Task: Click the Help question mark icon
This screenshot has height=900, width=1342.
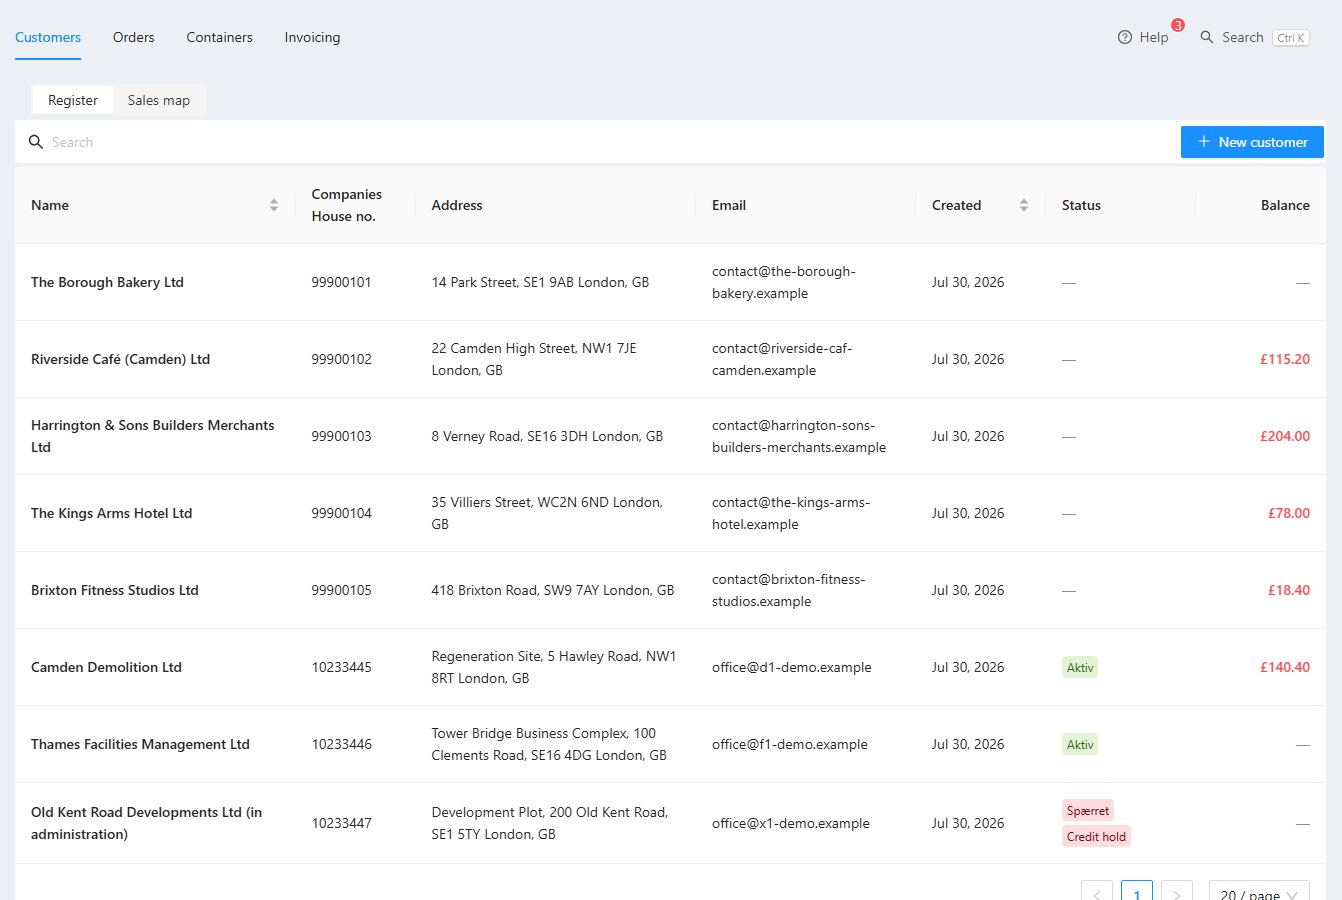Action: coord(1125,37)
